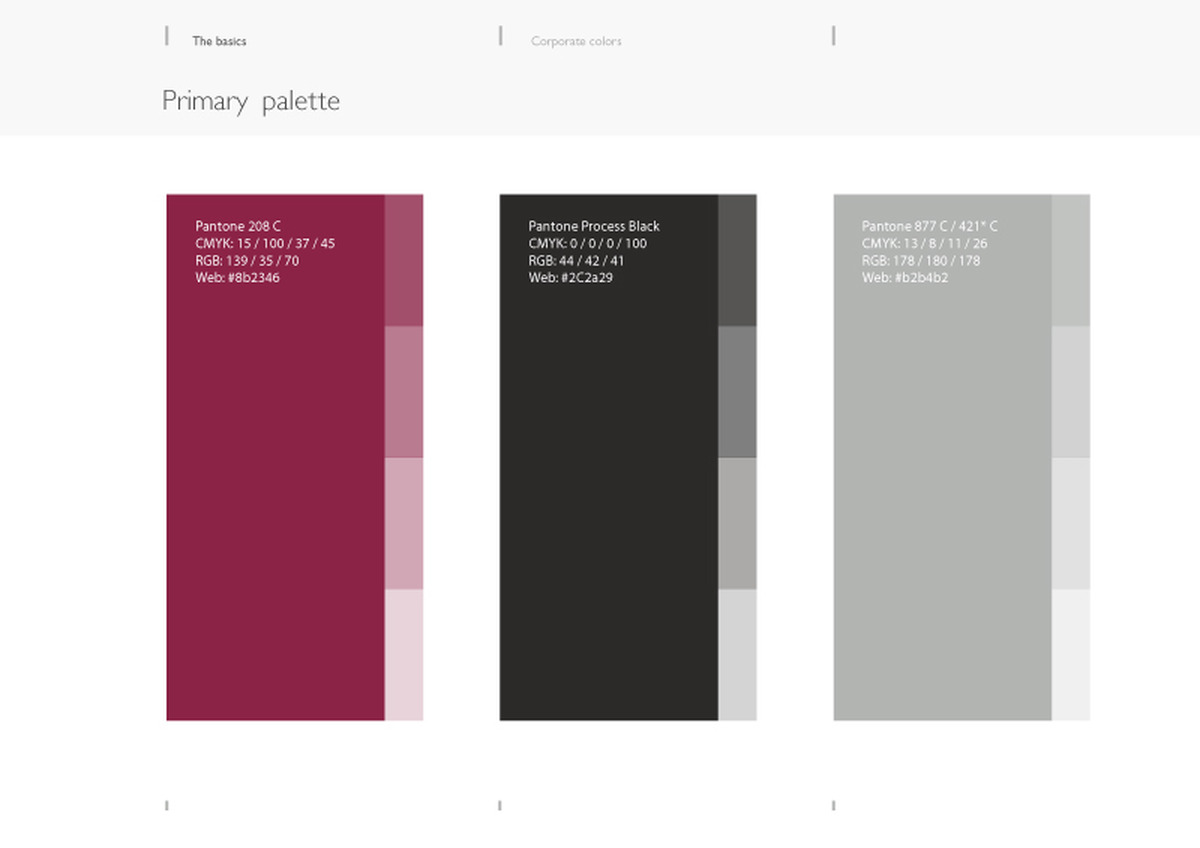Select the second burgundy tint swatch
The image size is (1200, 848).
tap(404, 392)
